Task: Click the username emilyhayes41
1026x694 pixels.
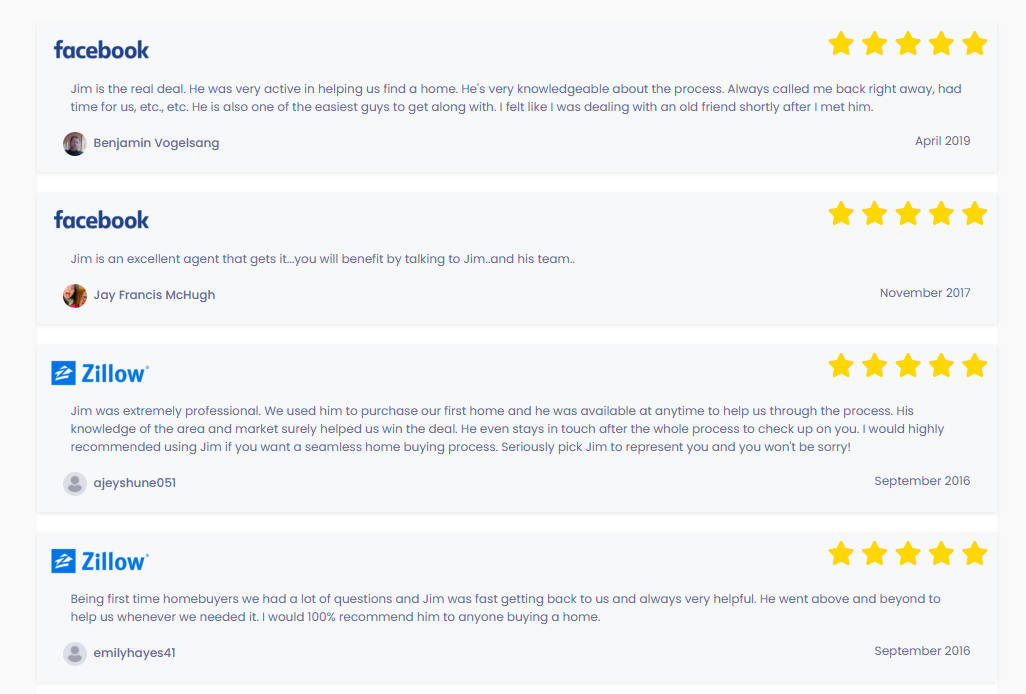Action: (135, 653)
